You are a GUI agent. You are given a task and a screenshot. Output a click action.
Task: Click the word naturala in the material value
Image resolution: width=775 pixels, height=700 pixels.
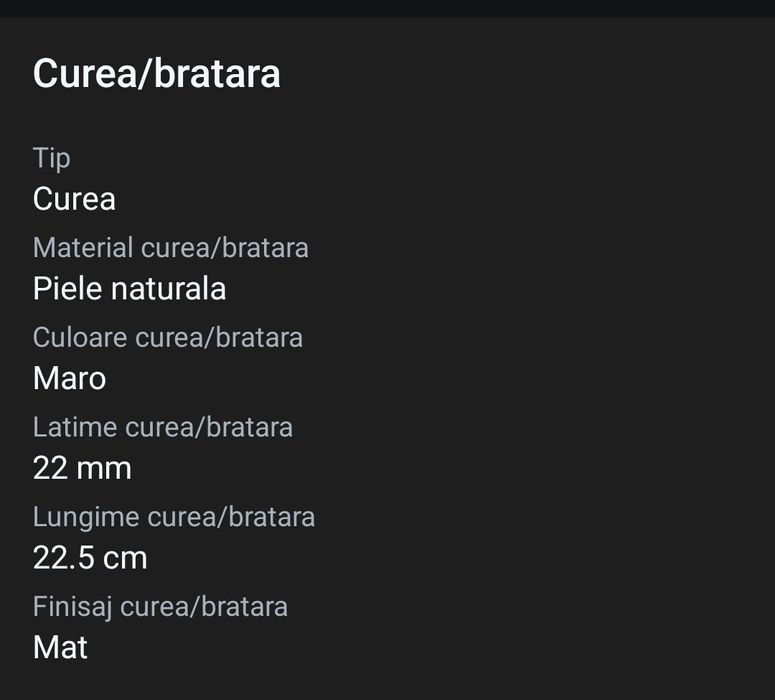169,289
